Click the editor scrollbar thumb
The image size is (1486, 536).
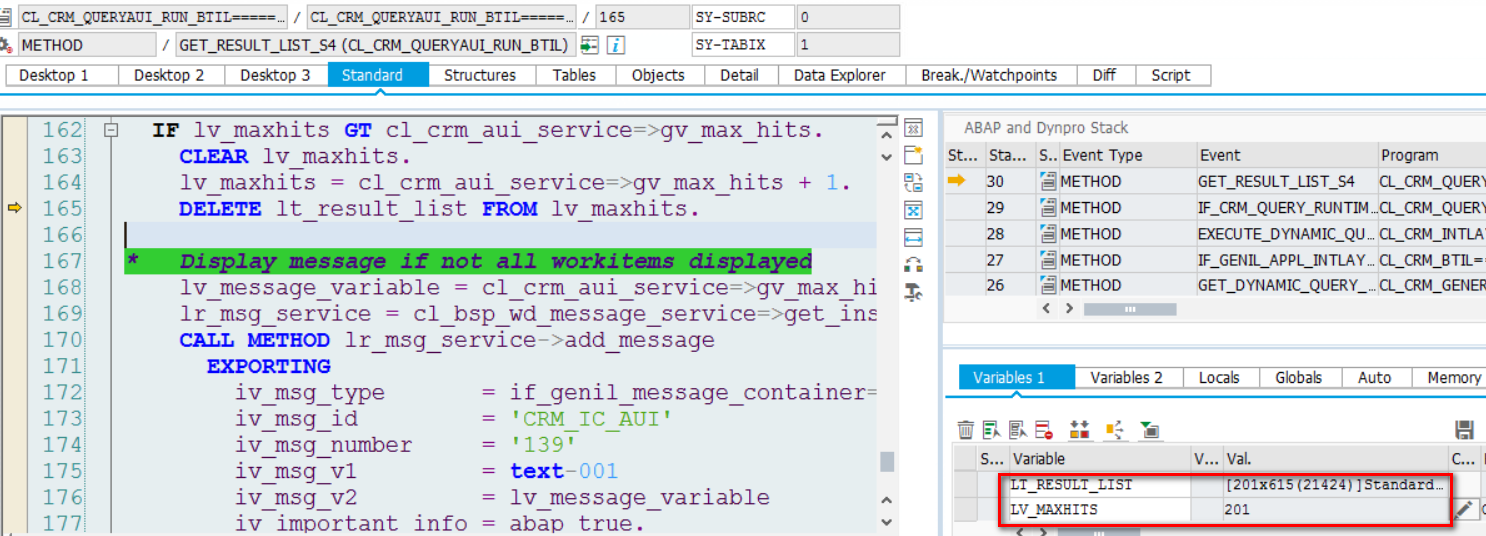coord(886,462)
